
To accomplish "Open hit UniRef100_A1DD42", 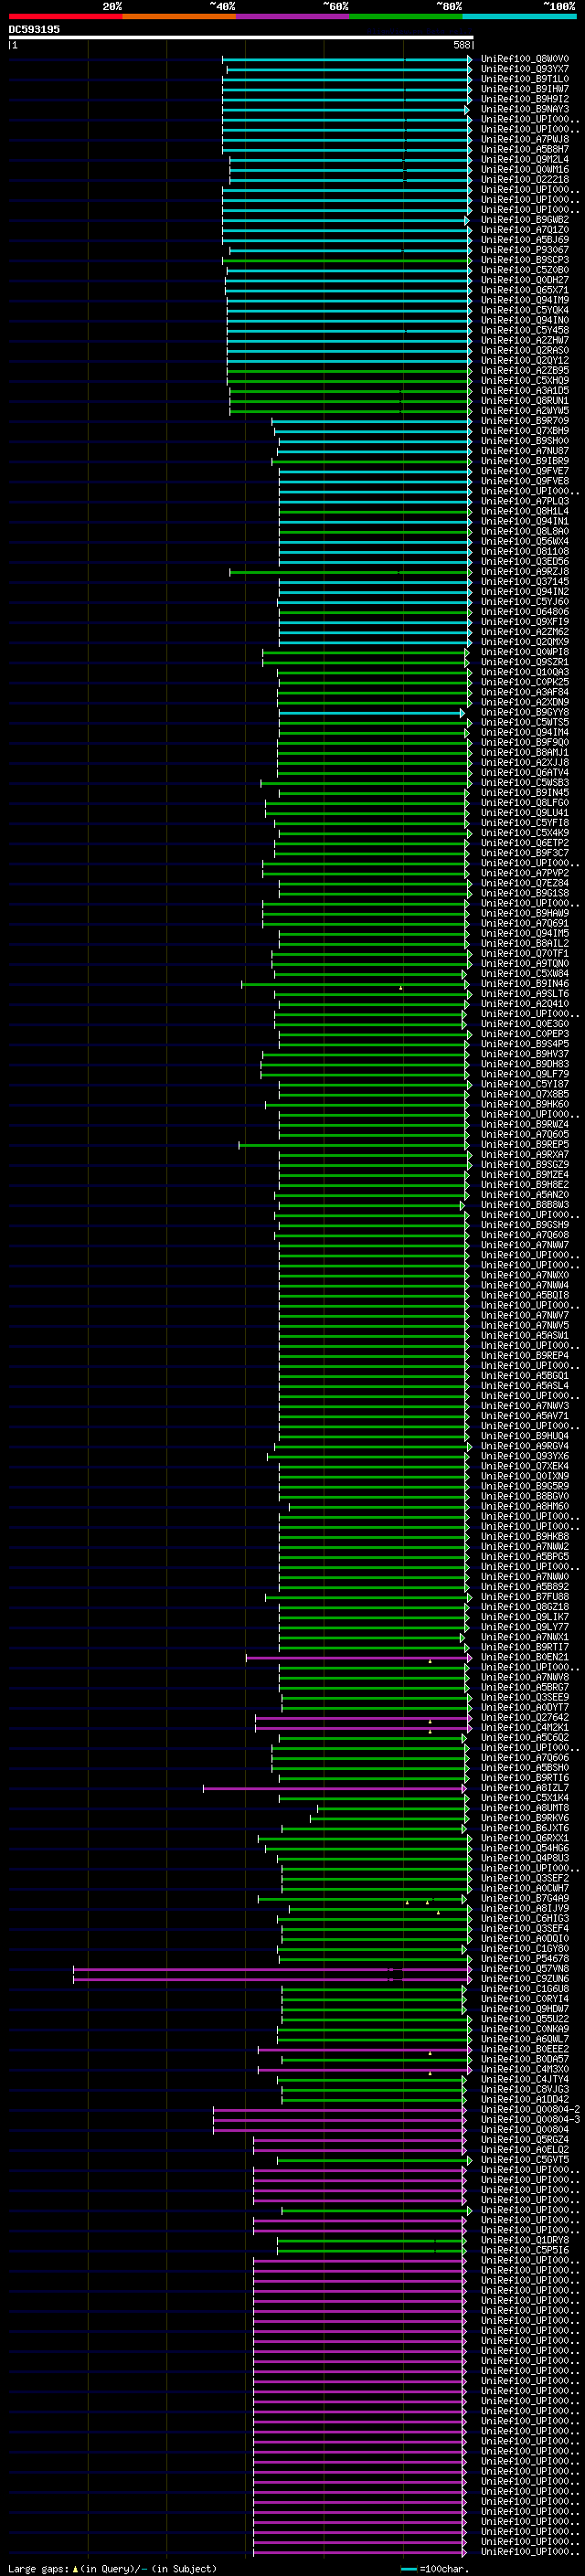I will coord(525,2099).
